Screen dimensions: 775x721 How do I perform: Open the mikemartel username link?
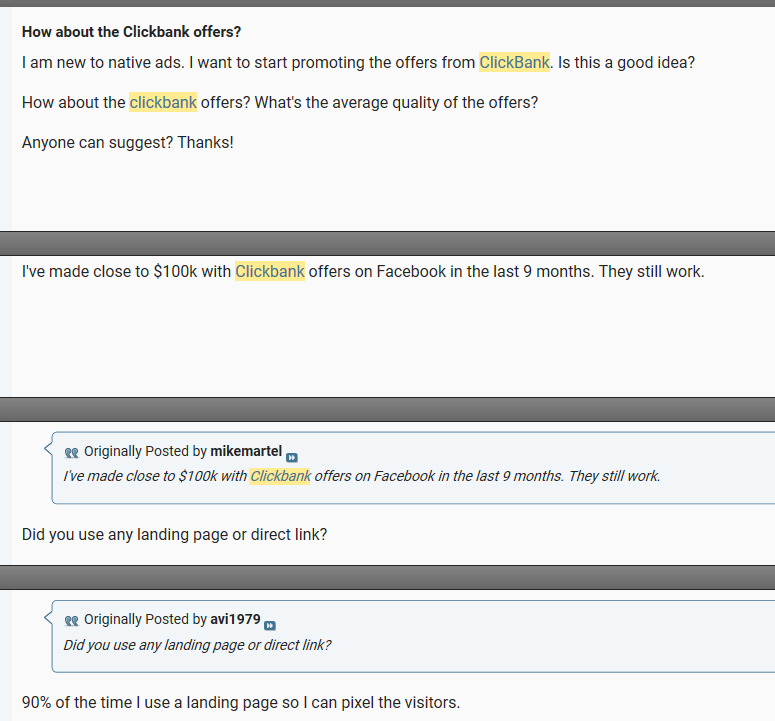pos(247,451)
